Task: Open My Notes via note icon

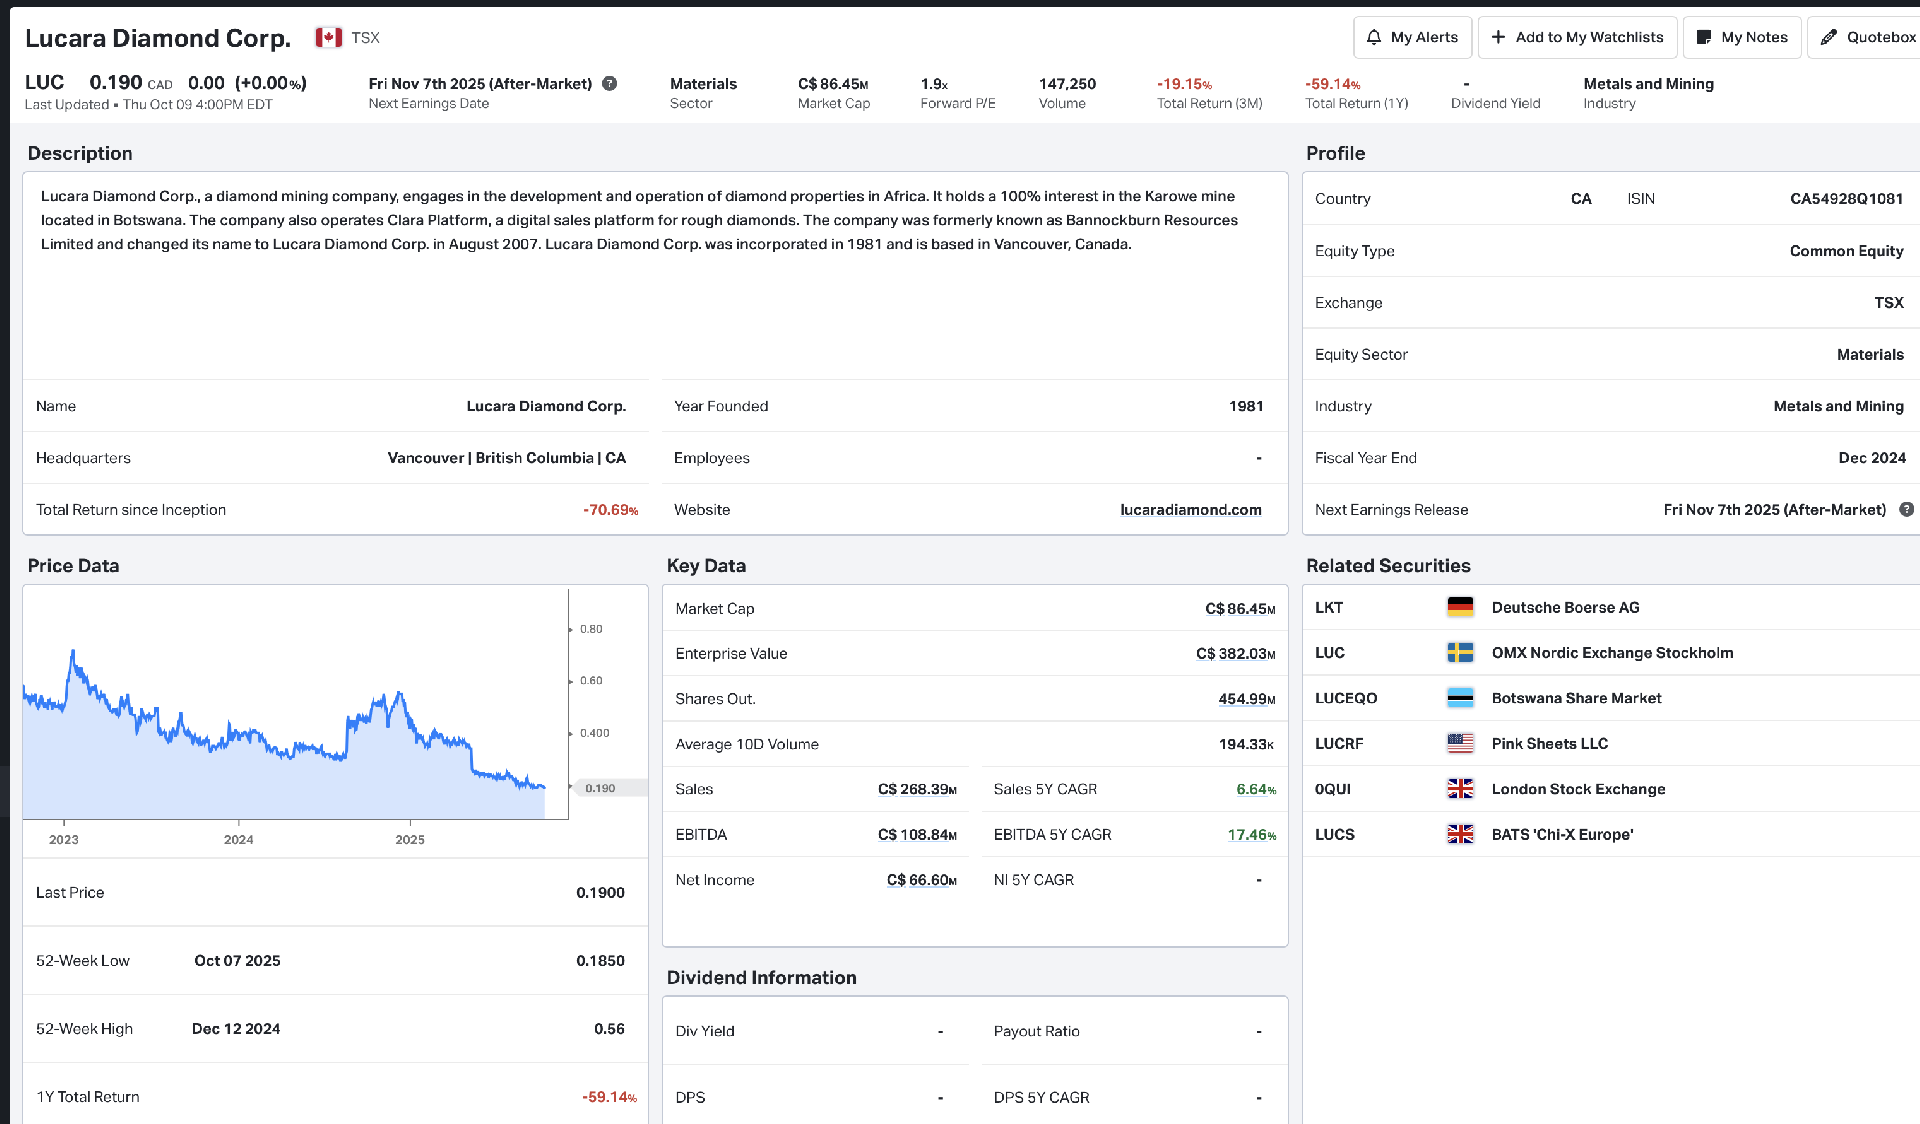Action: [1704, 37]
